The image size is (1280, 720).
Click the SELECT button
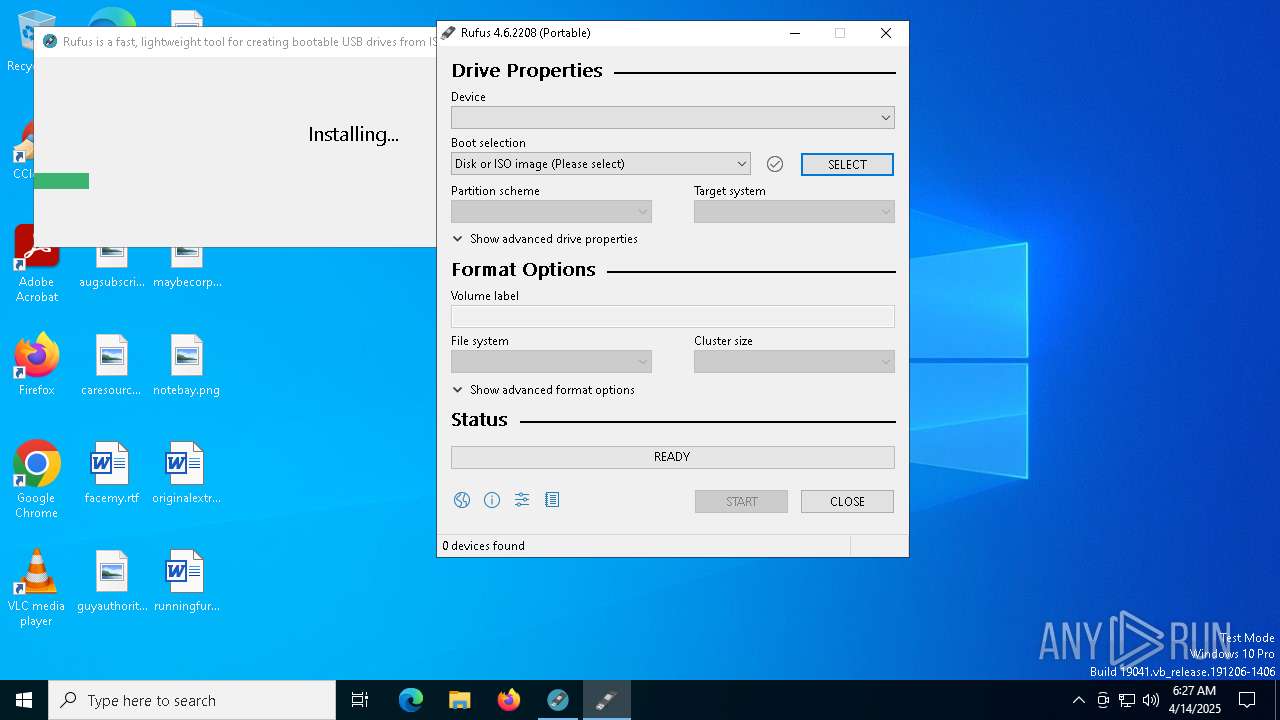click(847, 164)
